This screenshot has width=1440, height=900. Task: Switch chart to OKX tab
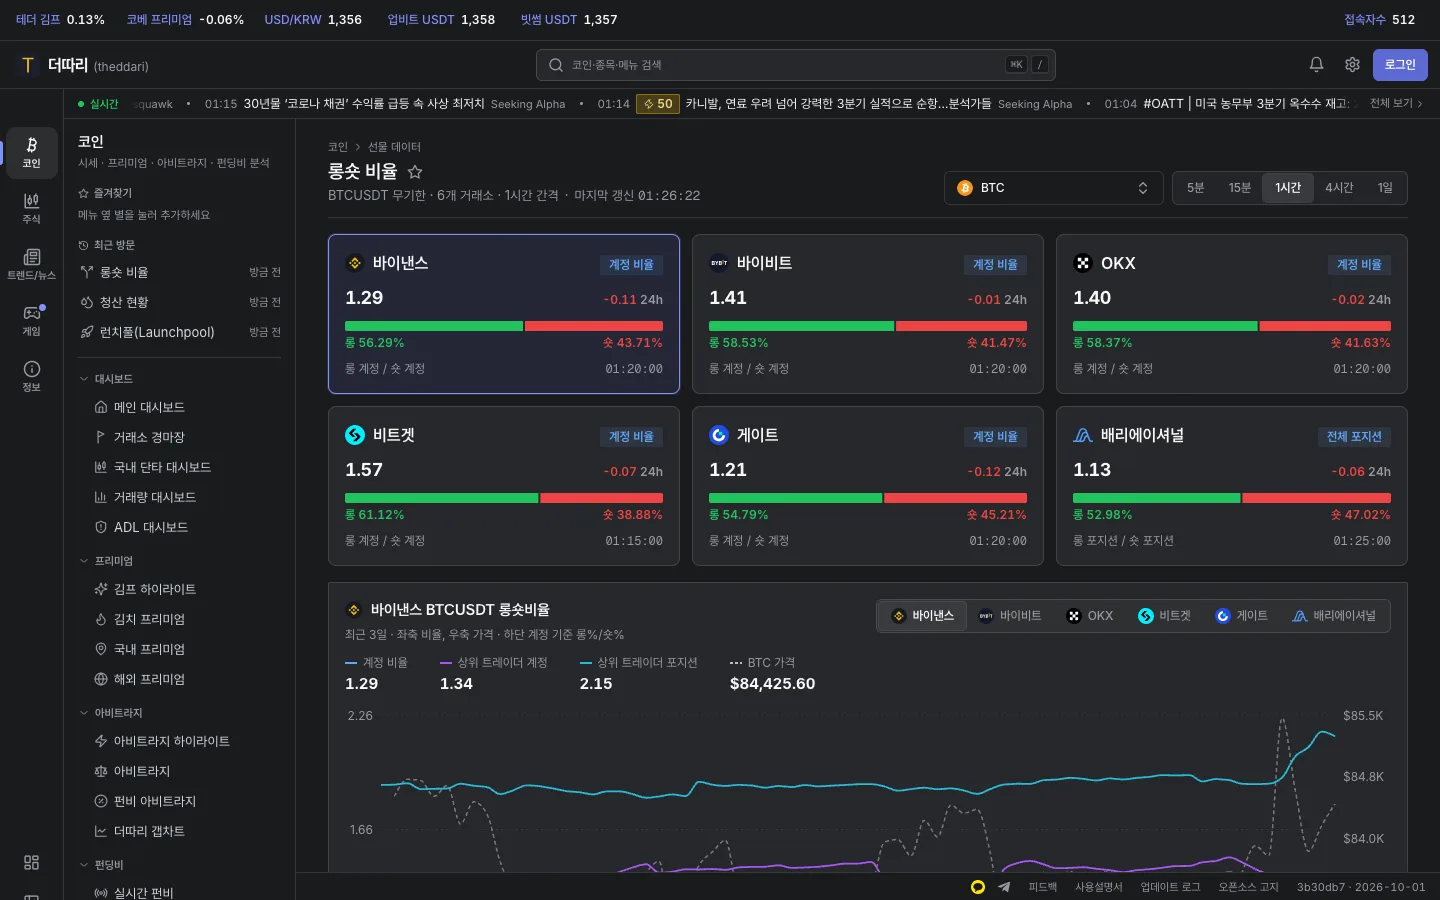(1090, 616)
